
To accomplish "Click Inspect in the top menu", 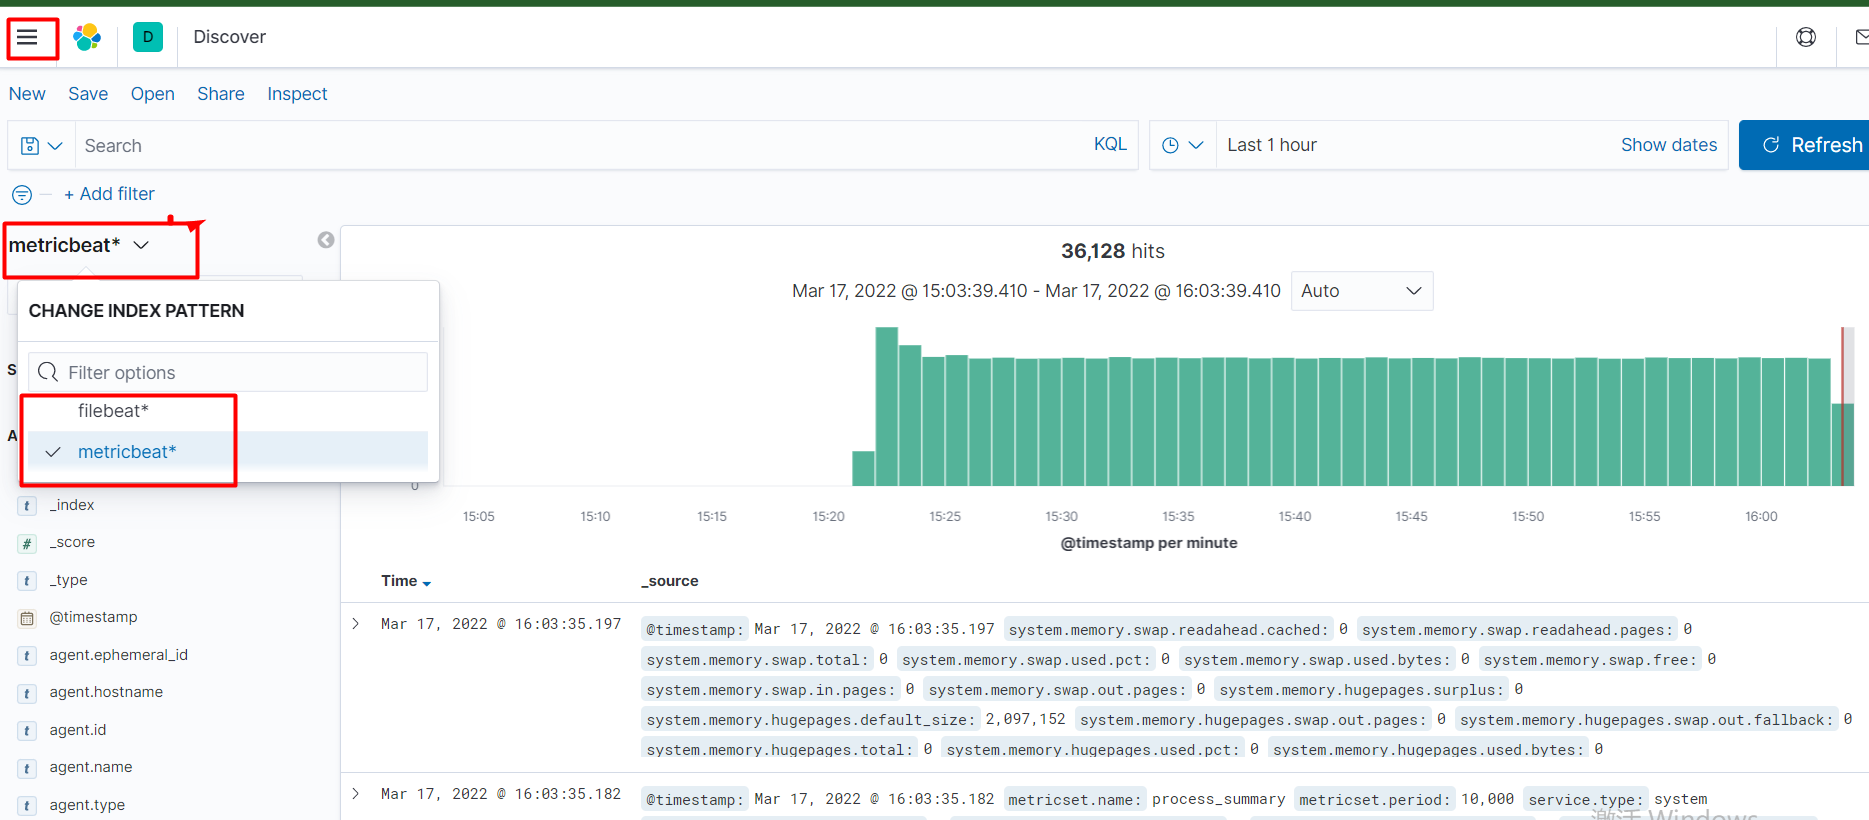I will (297, 94).
